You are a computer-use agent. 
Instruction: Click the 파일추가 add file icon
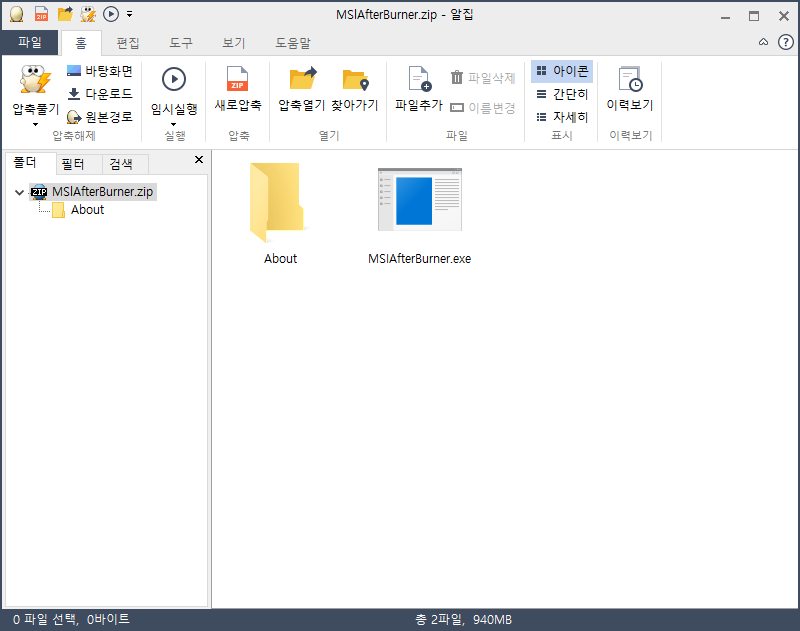point(419,79)
